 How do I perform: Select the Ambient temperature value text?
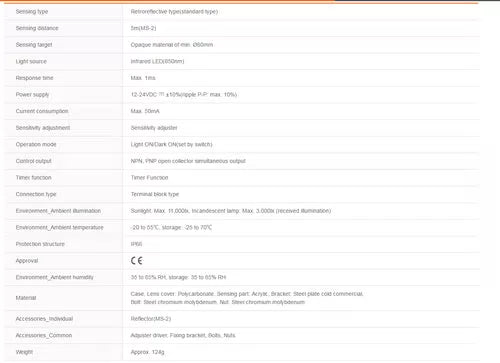pos(171,228)
